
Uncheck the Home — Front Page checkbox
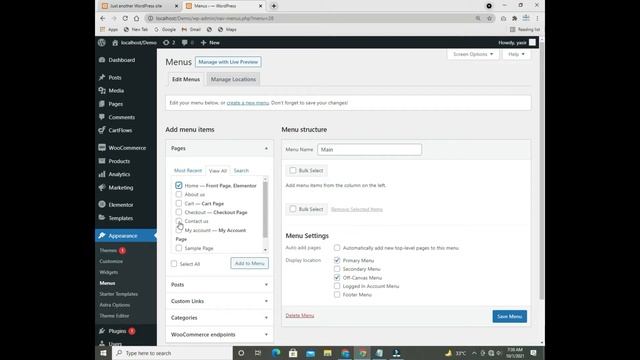coord(179,185)
